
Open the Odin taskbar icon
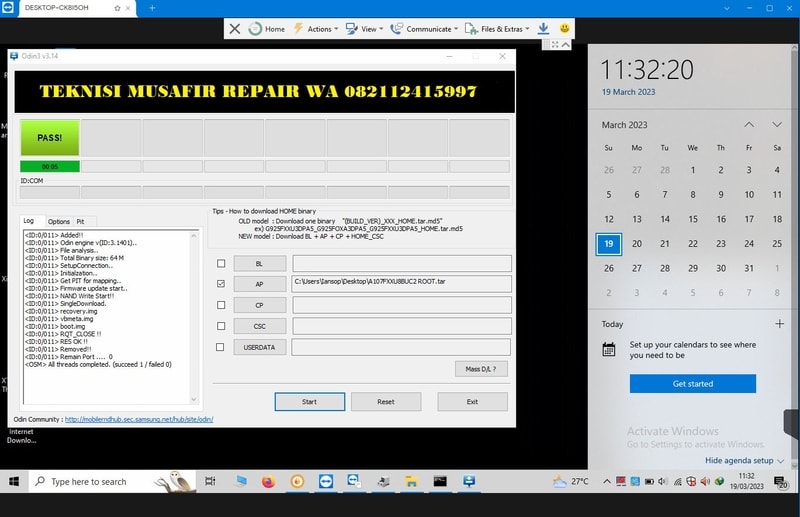pyautogui.click(x=469, y=481)
